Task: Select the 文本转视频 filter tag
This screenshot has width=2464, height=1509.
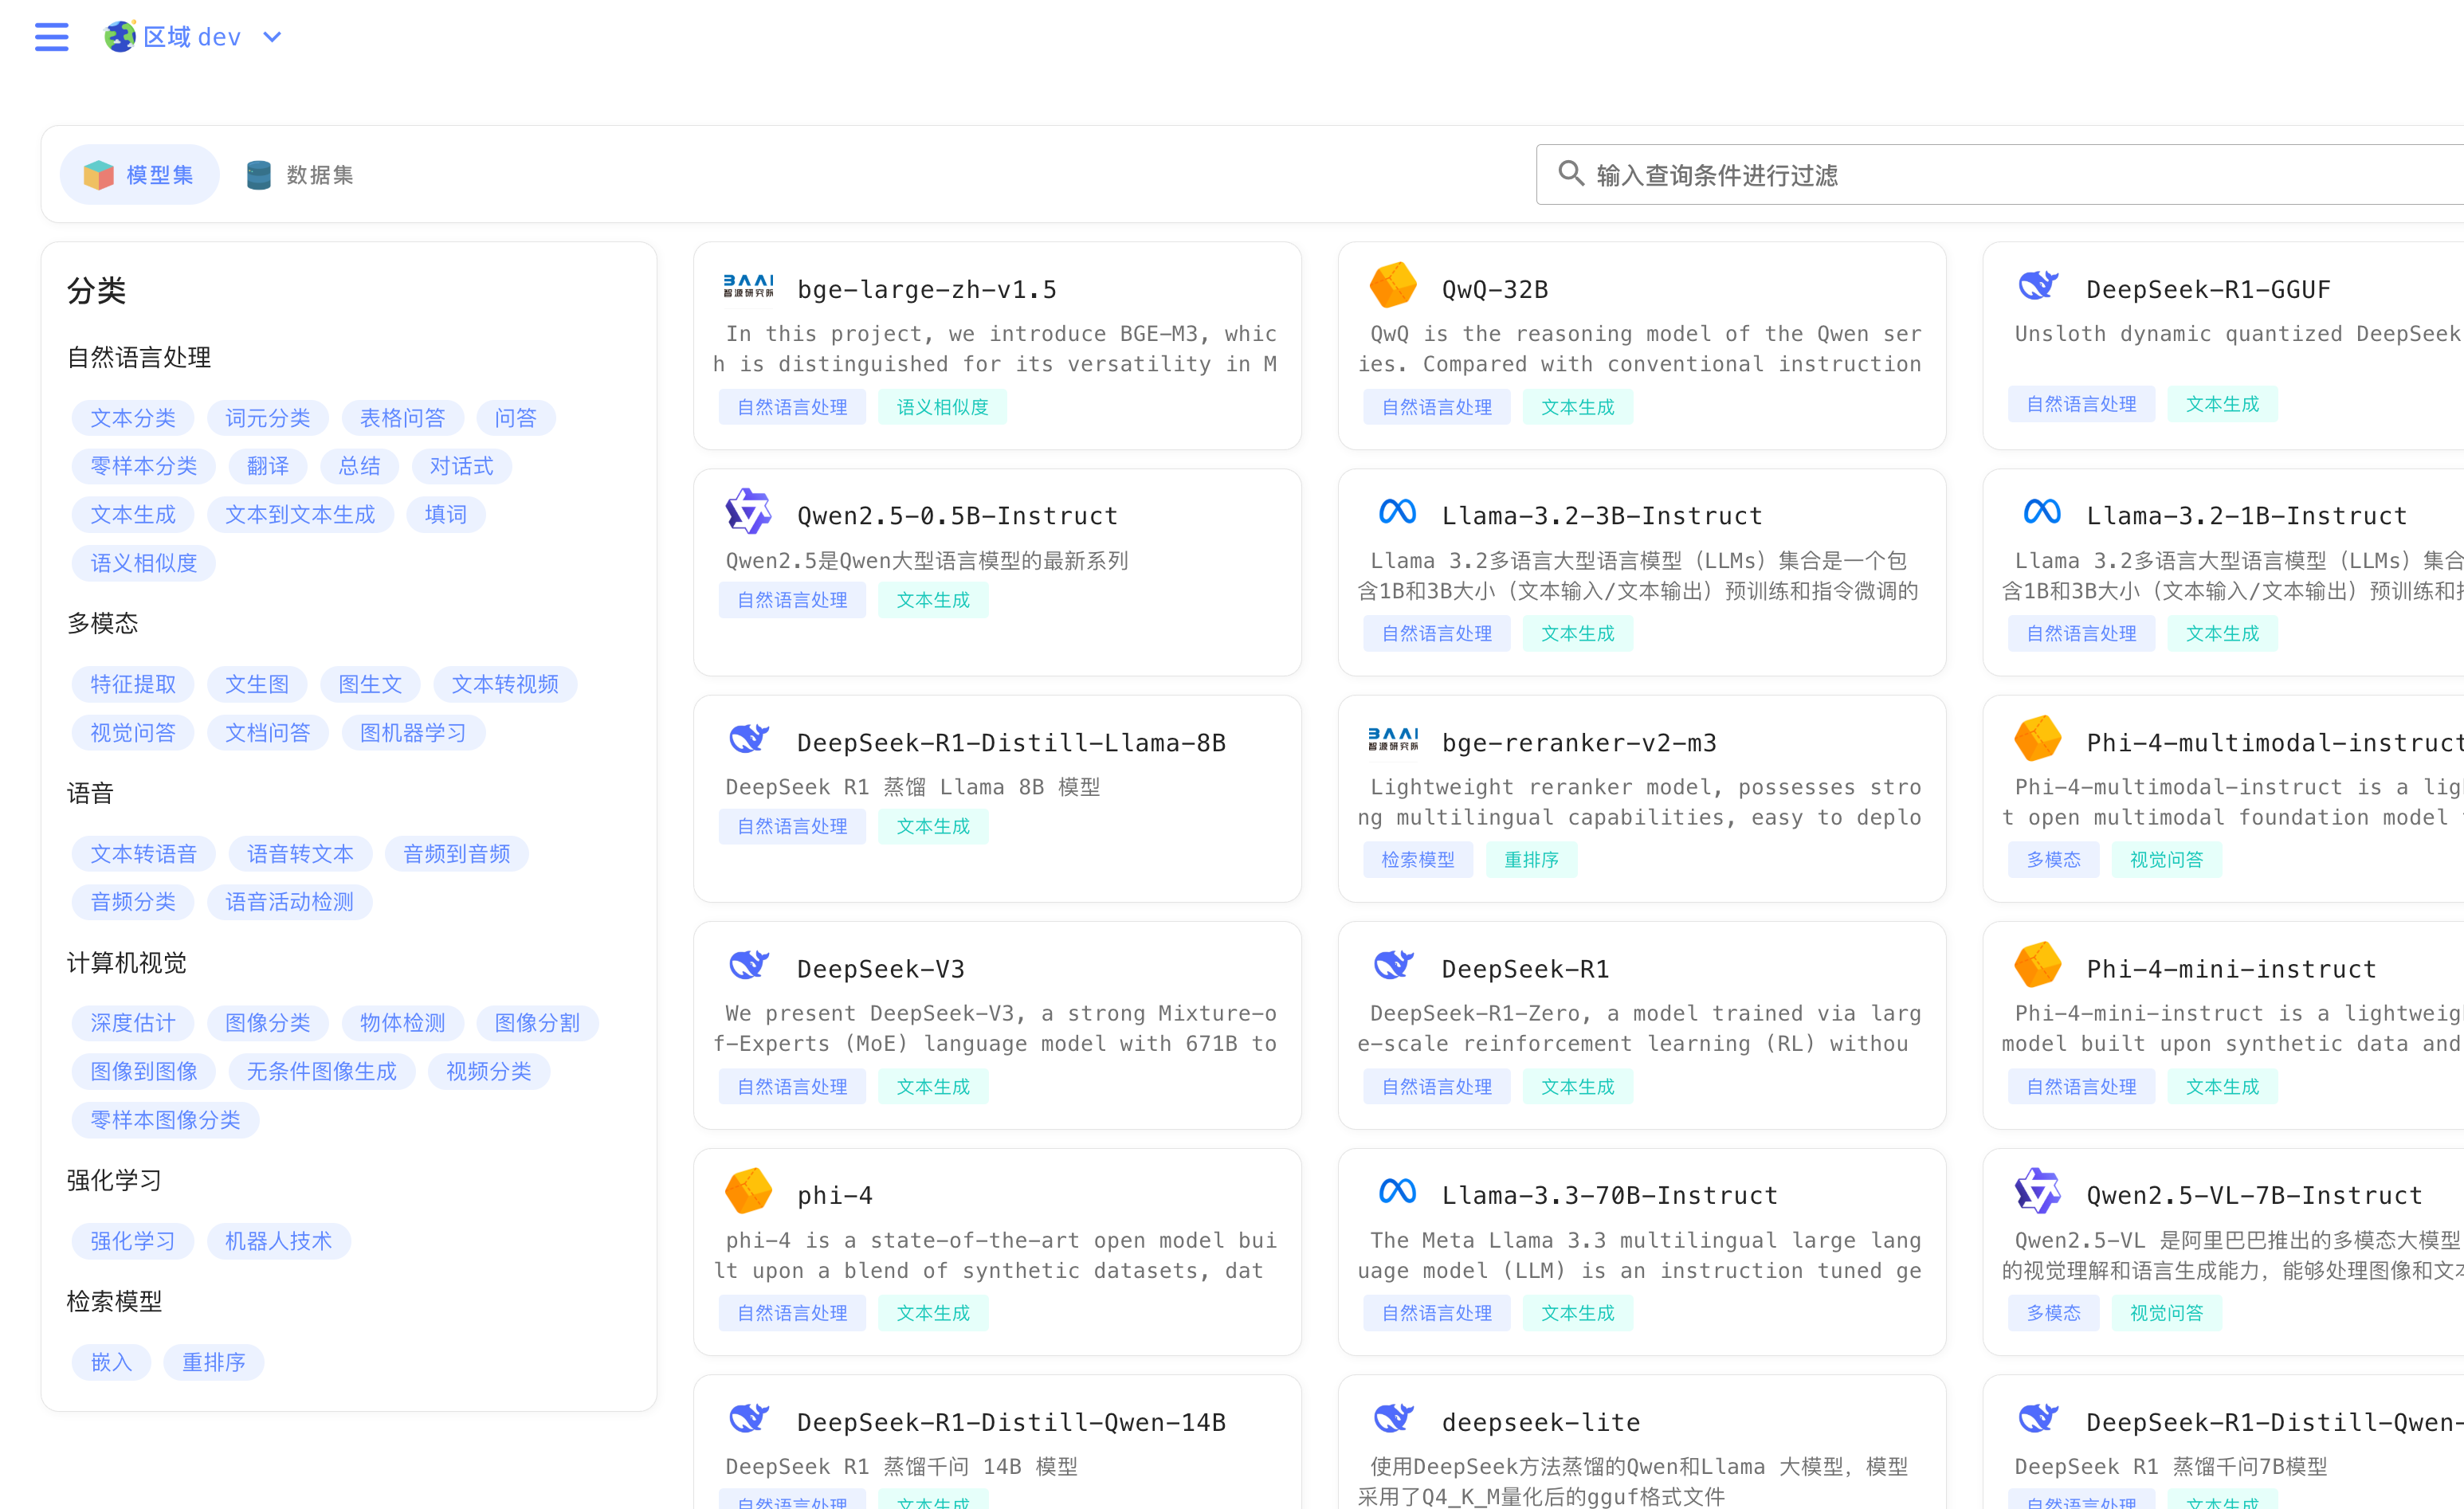Action: tap(505, 684)
